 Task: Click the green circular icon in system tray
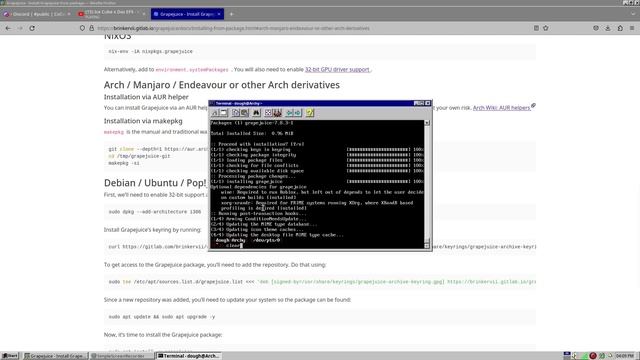[x=602, y=356]
